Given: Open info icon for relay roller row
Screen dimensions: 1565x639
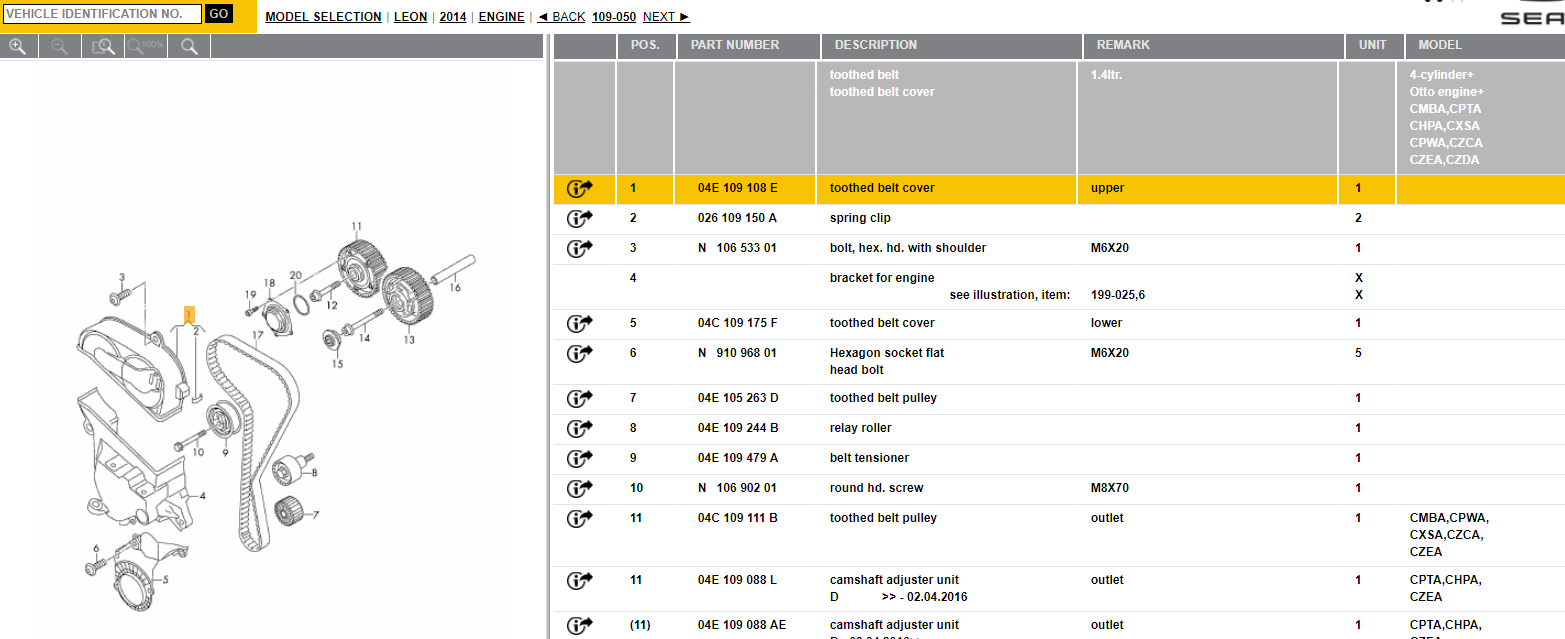Looking at the screenshot, I should tap(580, 428).
